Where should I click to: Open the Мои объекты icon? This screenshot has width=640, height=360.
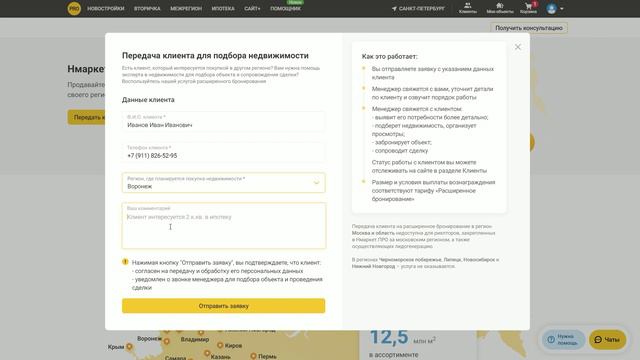pos(500,8)
